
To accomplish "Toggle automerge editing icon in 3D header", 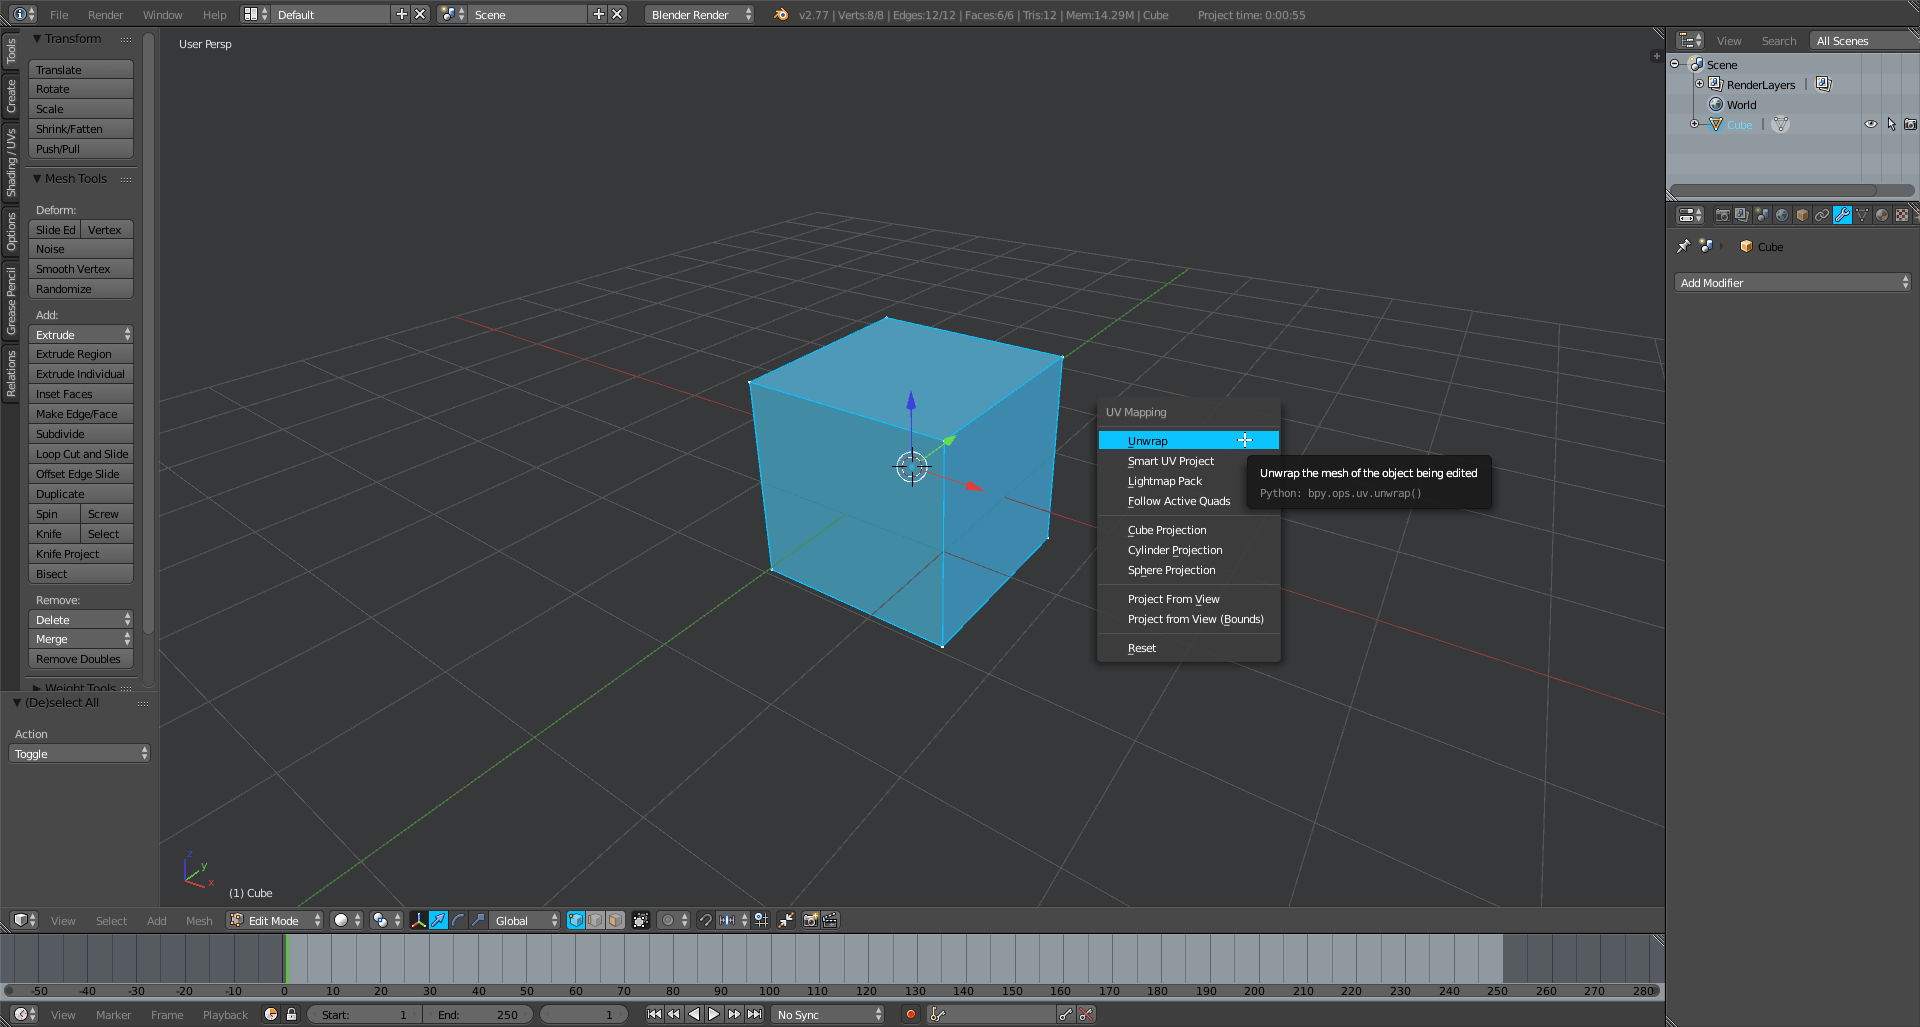I will click(786, 920).
